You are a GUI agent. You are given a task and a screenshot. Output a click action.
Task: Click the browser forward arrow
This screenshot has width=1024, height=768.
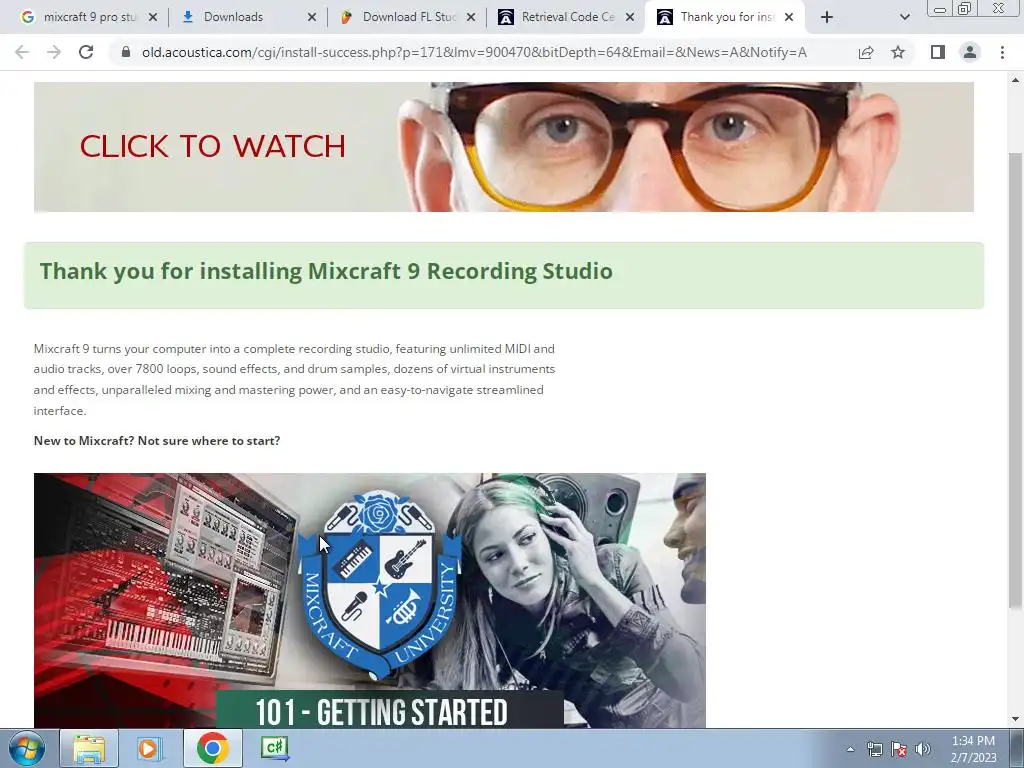[x=54, y=52]
